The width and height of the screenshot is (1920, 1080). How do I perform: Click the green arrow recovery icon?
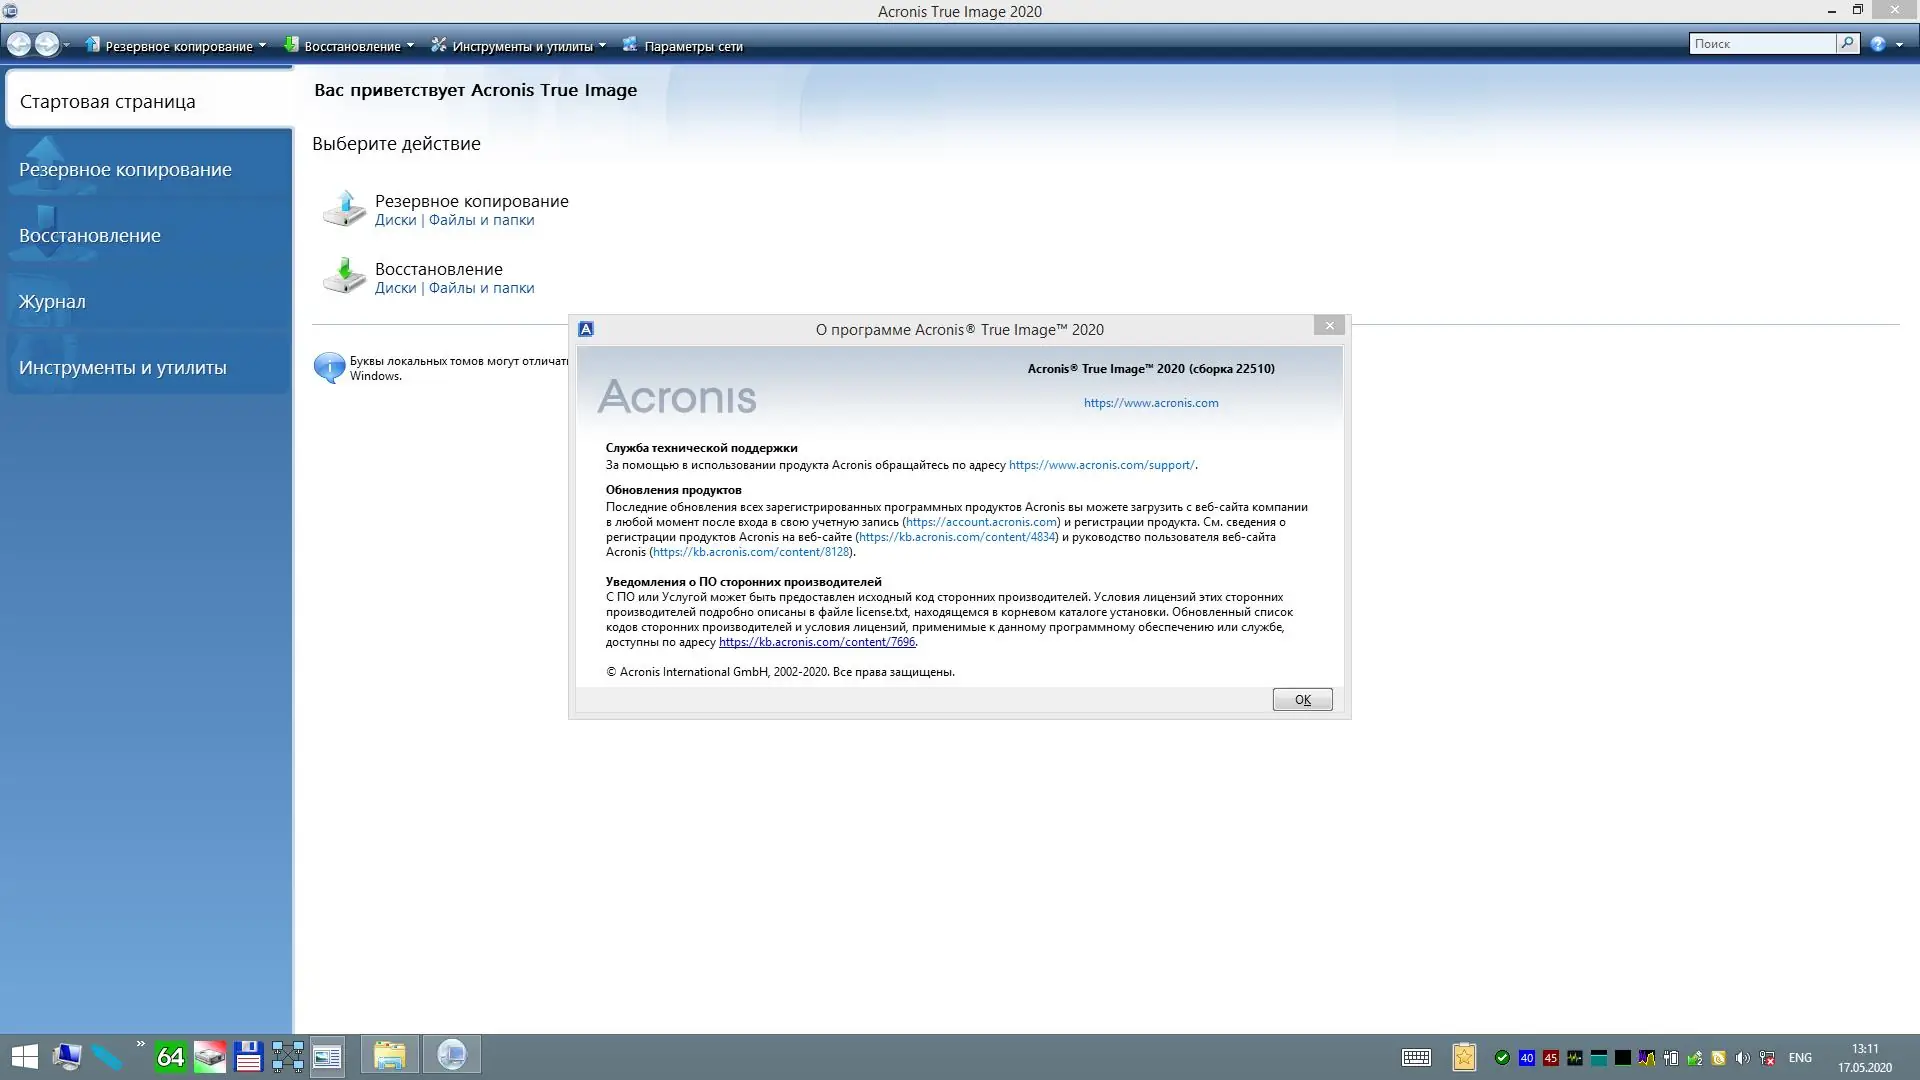[344, 275]
